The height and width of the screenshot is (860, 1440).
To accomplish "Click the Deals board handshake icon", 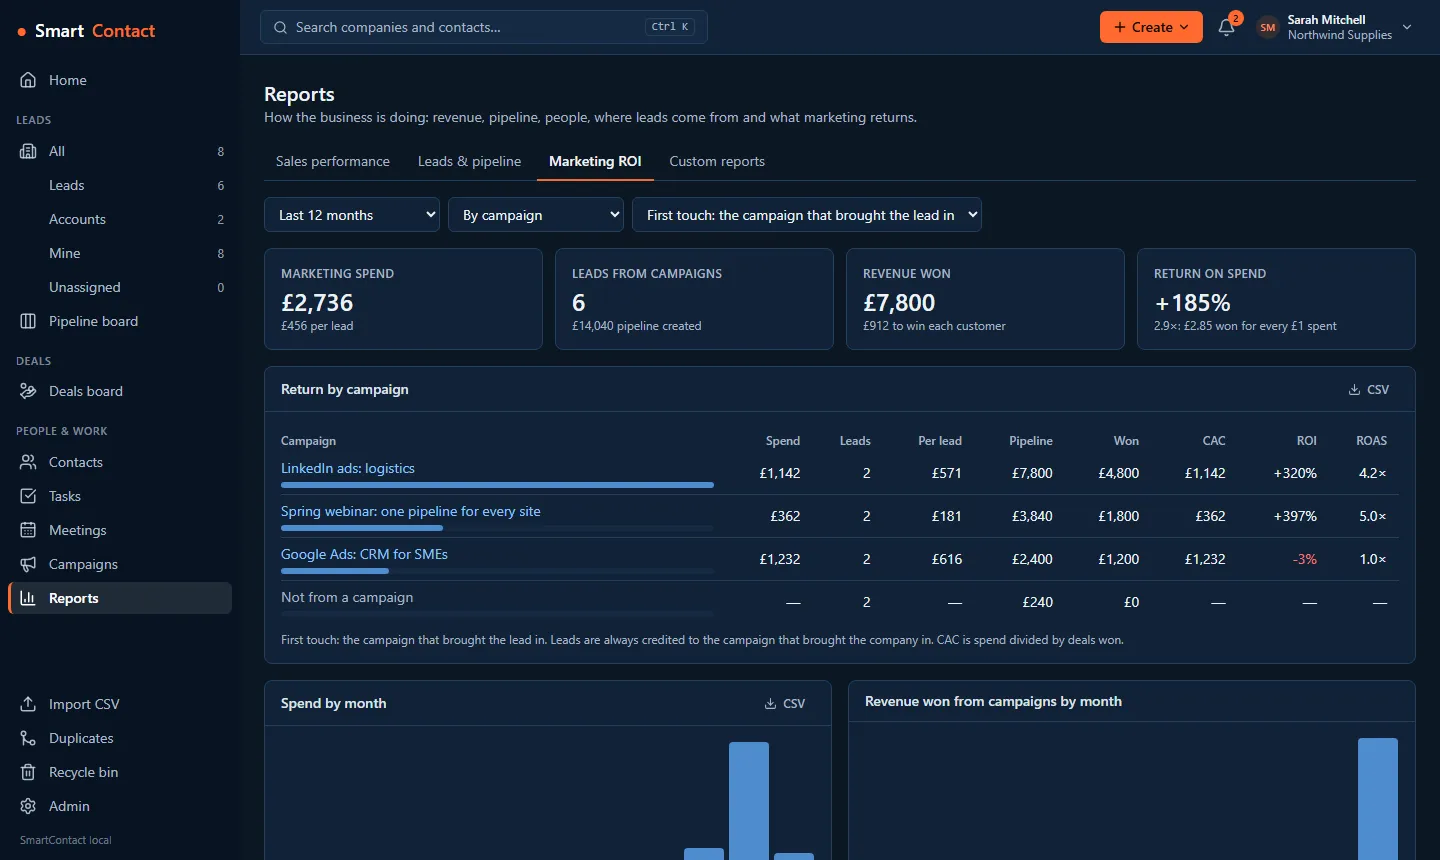I will [28, 391].
